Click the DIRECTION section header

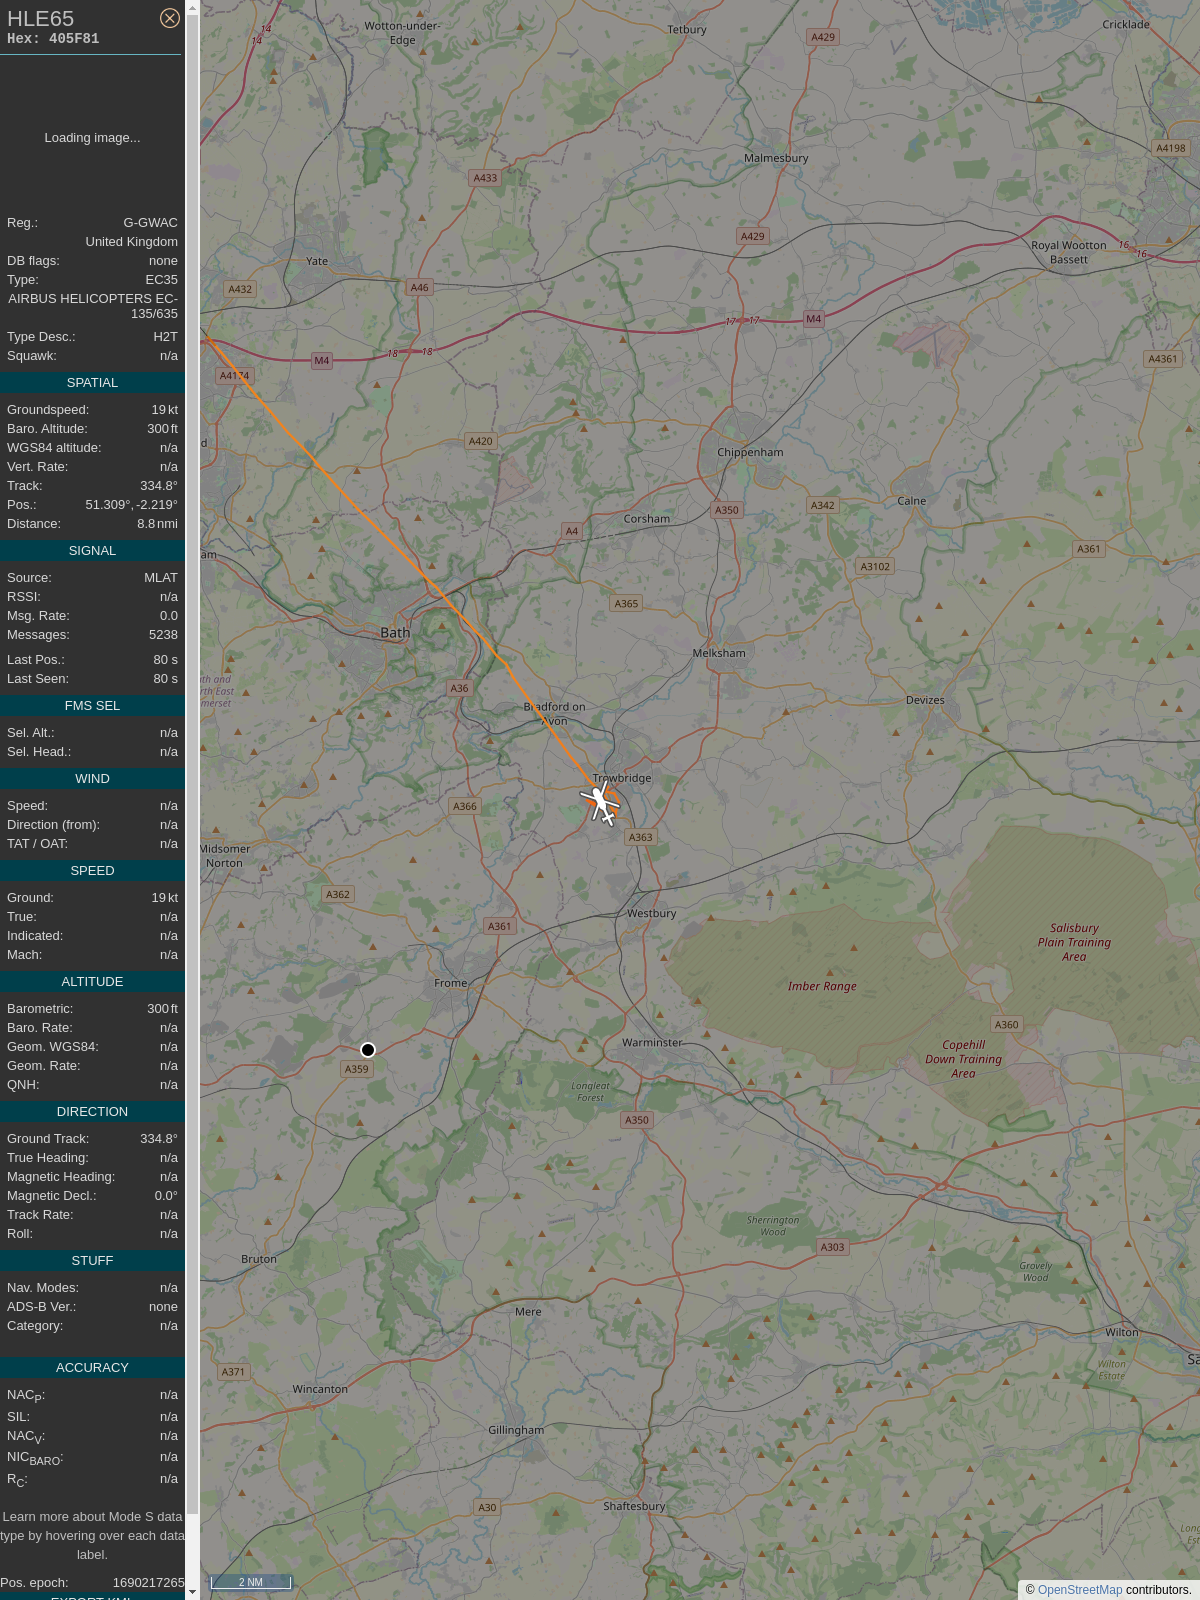pos(92,1112)
